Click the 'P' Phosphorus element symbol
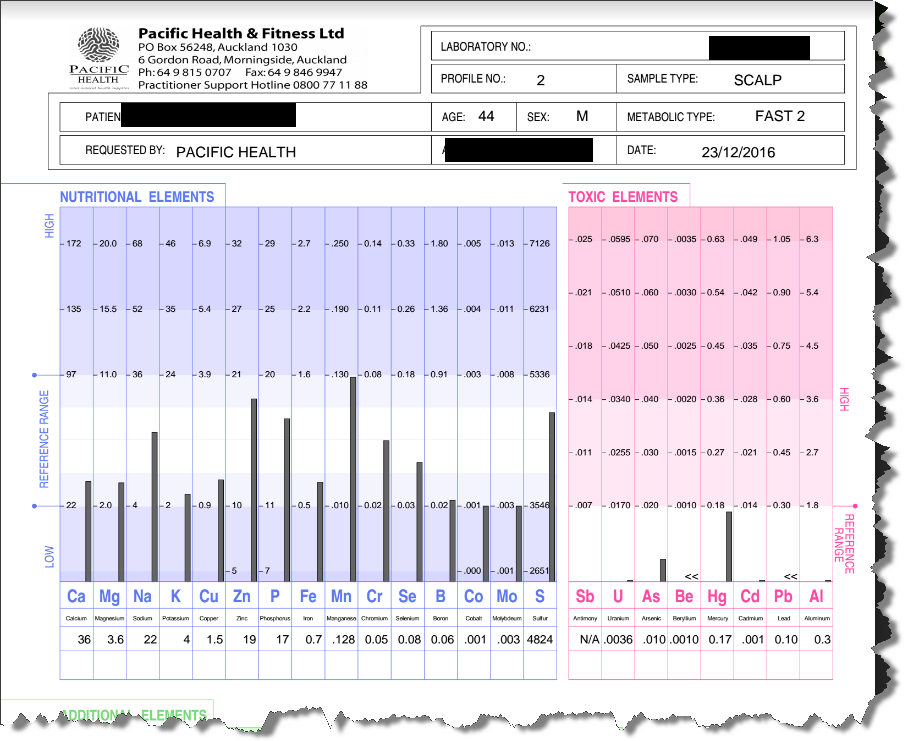 275,596
